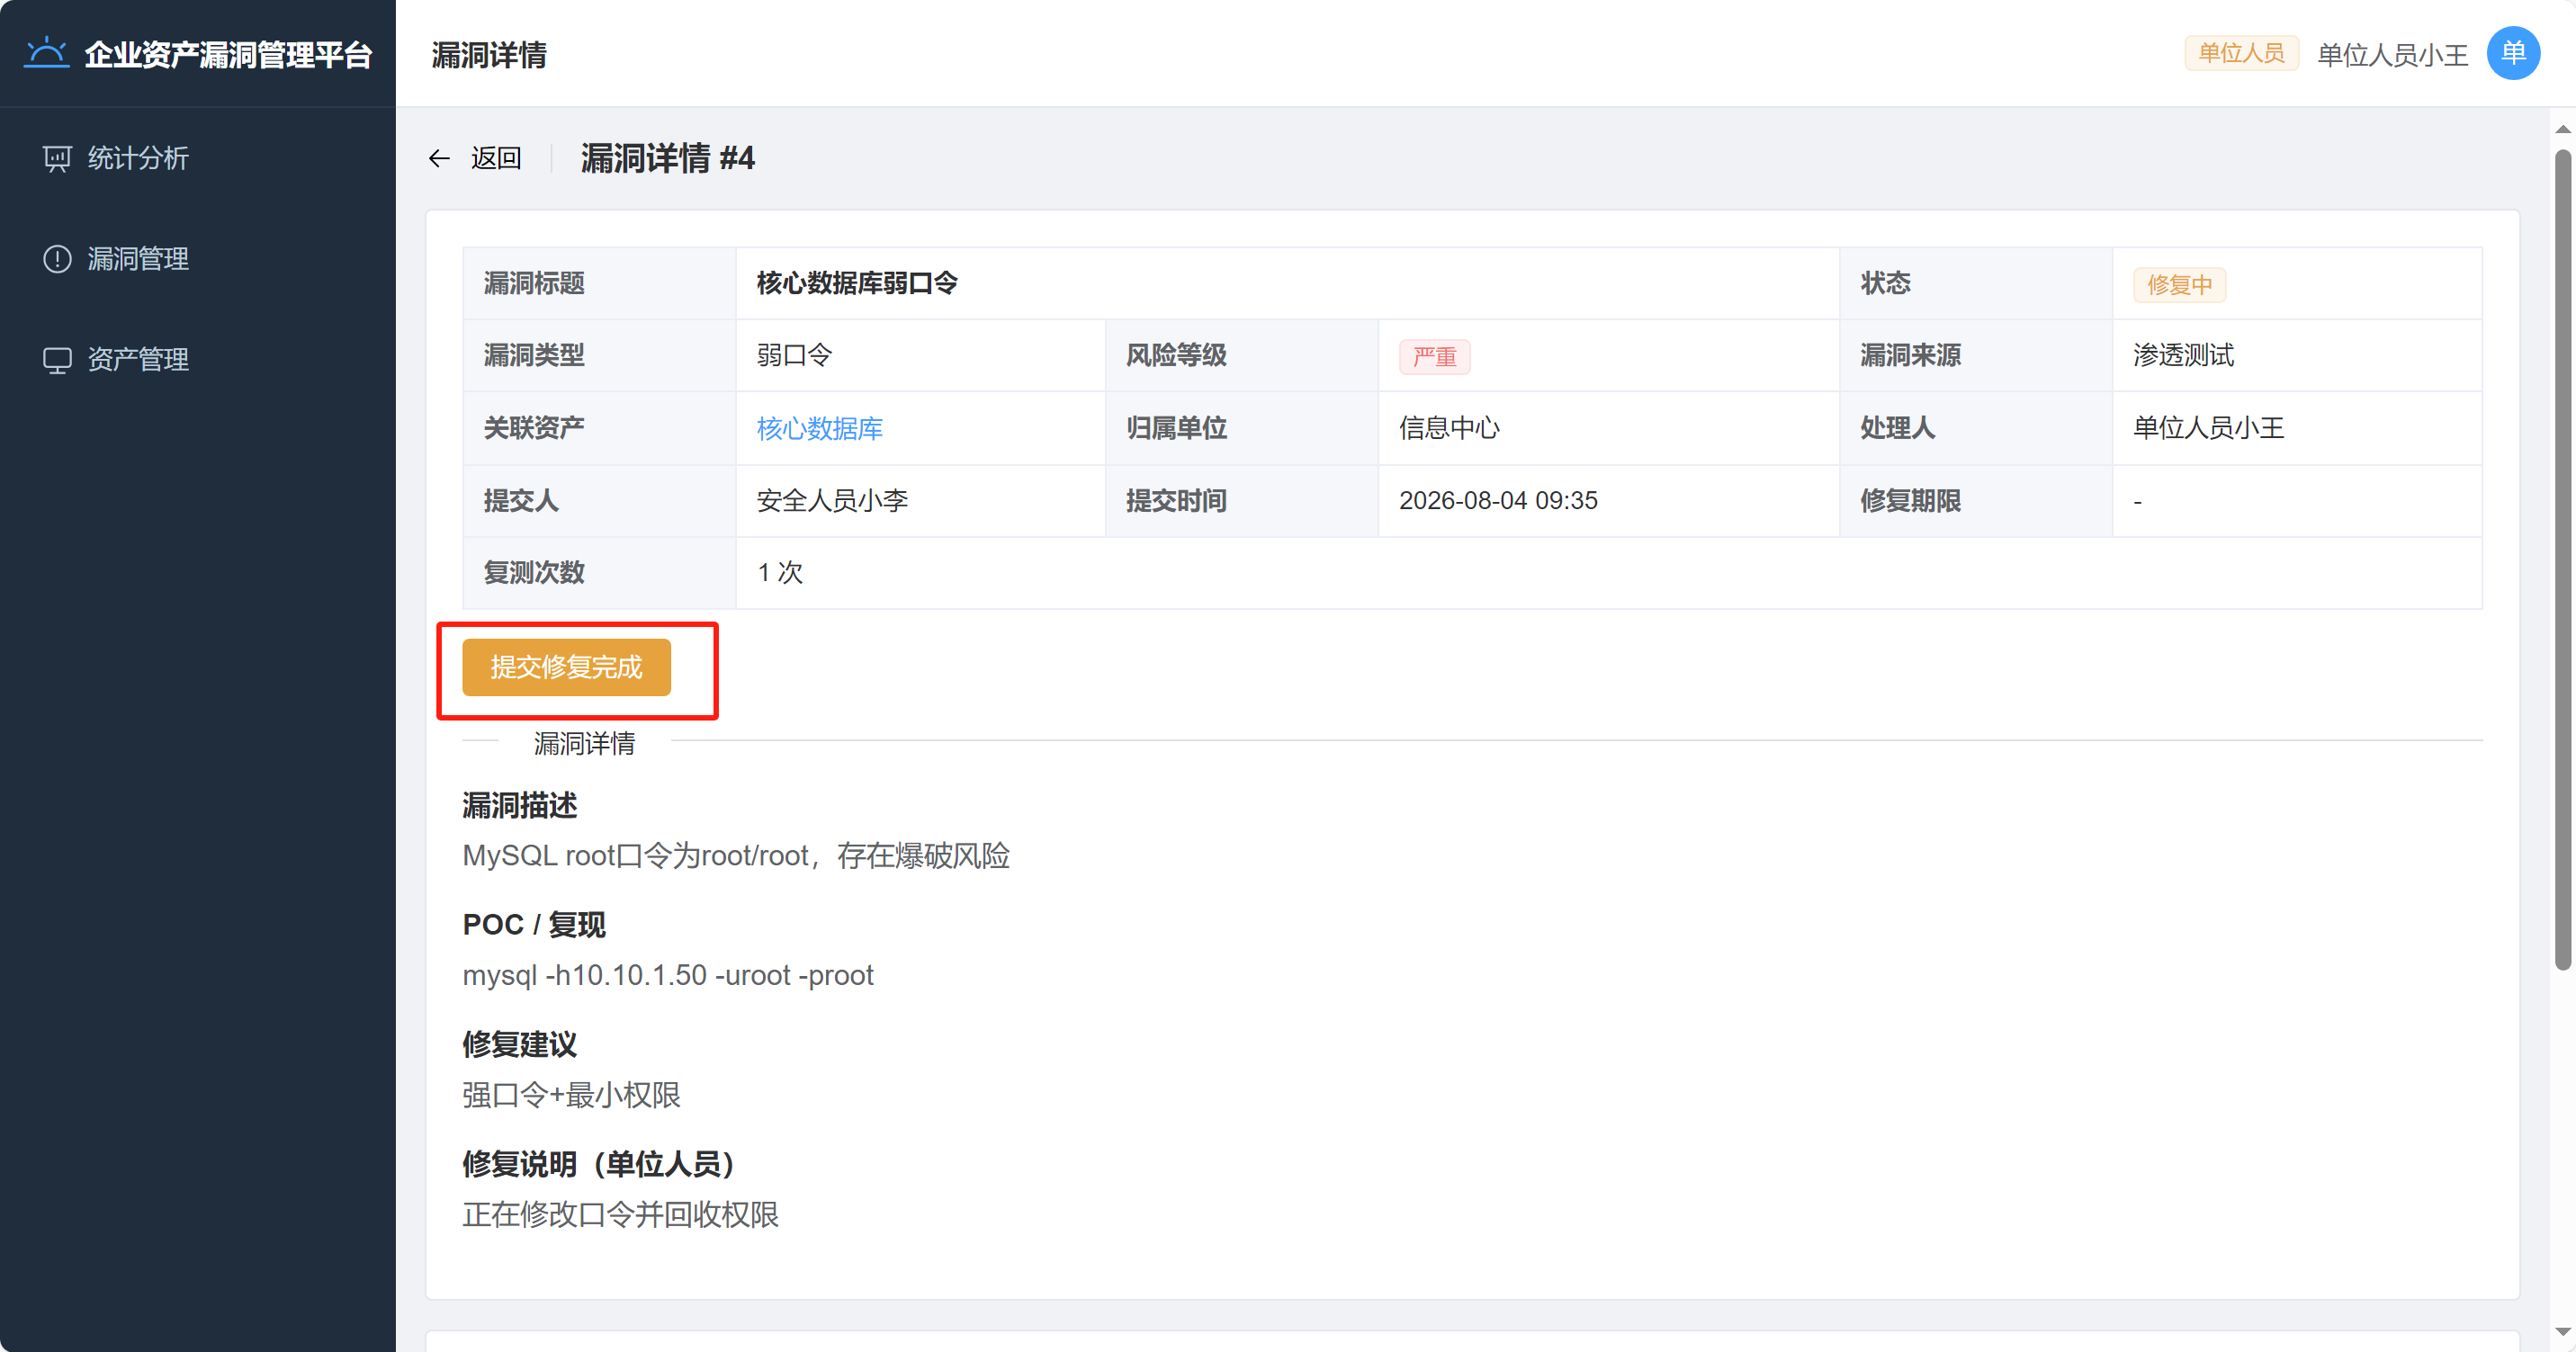Click the POC / 复现 heading
2576x1352 pixels.
(x=534, y=925)
